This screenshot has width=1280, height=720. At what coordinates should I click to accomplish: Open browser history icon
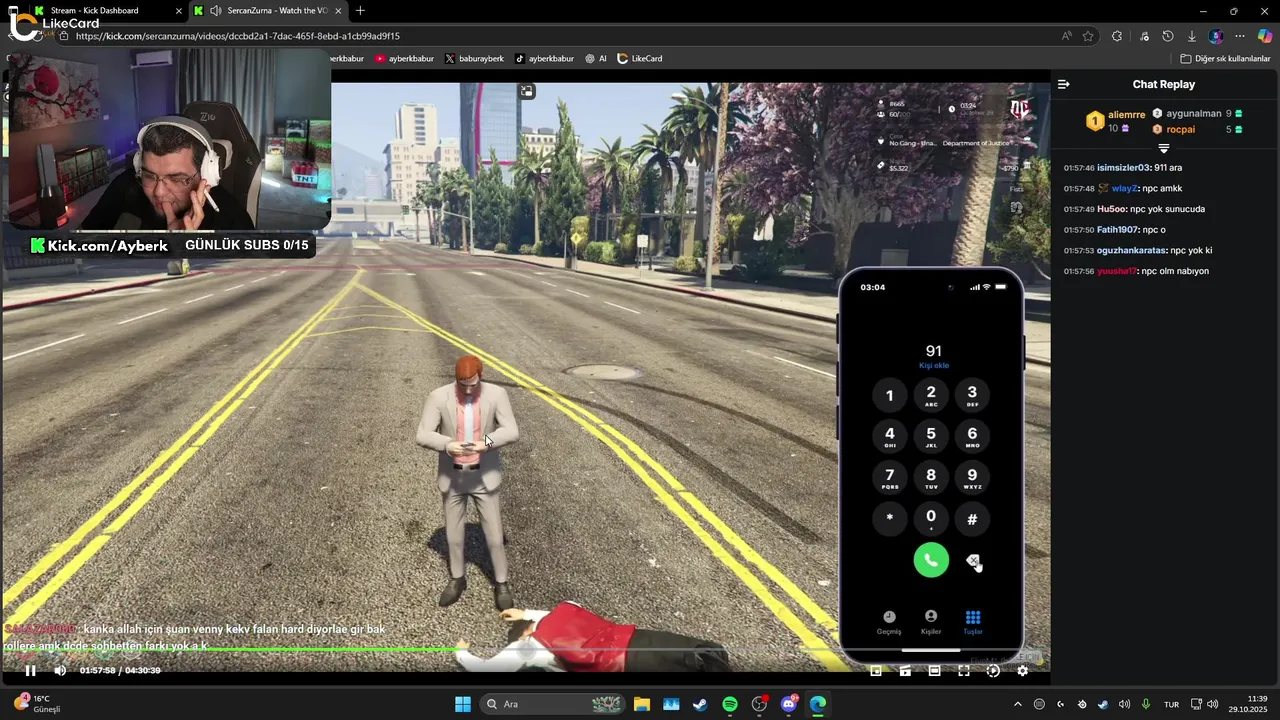click(x=1167, y=36)
